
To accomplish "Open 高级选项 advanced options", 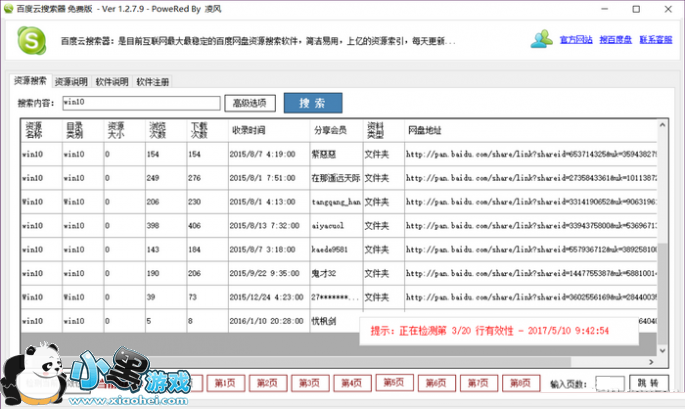I will click(249, 103).
